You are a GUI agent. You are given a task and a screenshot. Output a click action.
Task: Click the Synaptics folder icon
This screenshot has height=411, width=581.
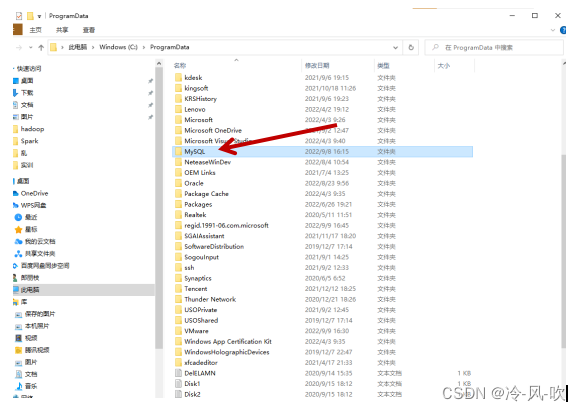point(179,278)
